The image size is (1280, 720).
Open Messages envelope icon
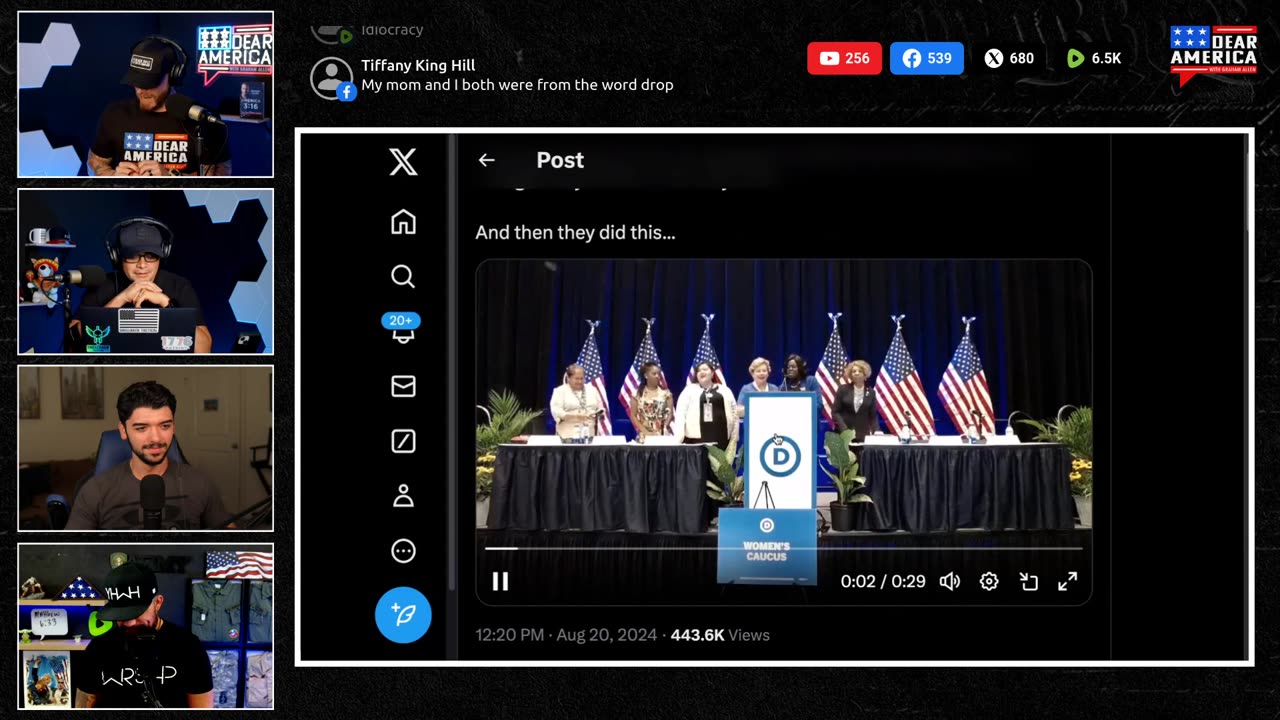[x=403, y=386]
